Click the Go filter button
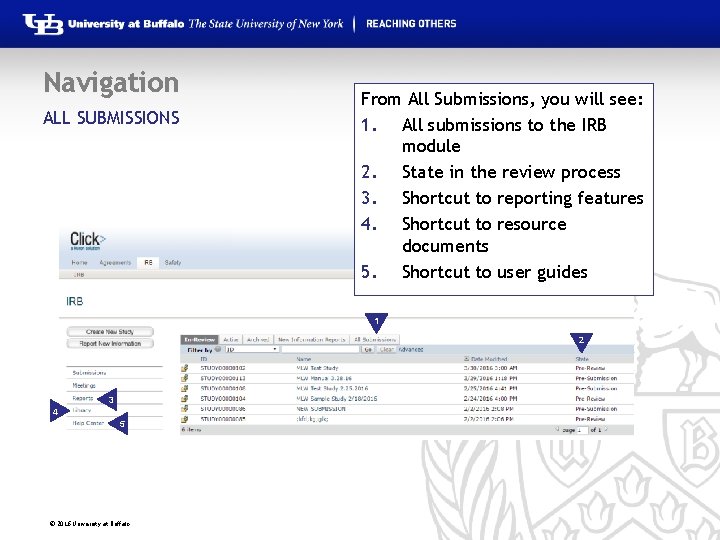Viewport: 720px width, 540px height. coord(367,349)
